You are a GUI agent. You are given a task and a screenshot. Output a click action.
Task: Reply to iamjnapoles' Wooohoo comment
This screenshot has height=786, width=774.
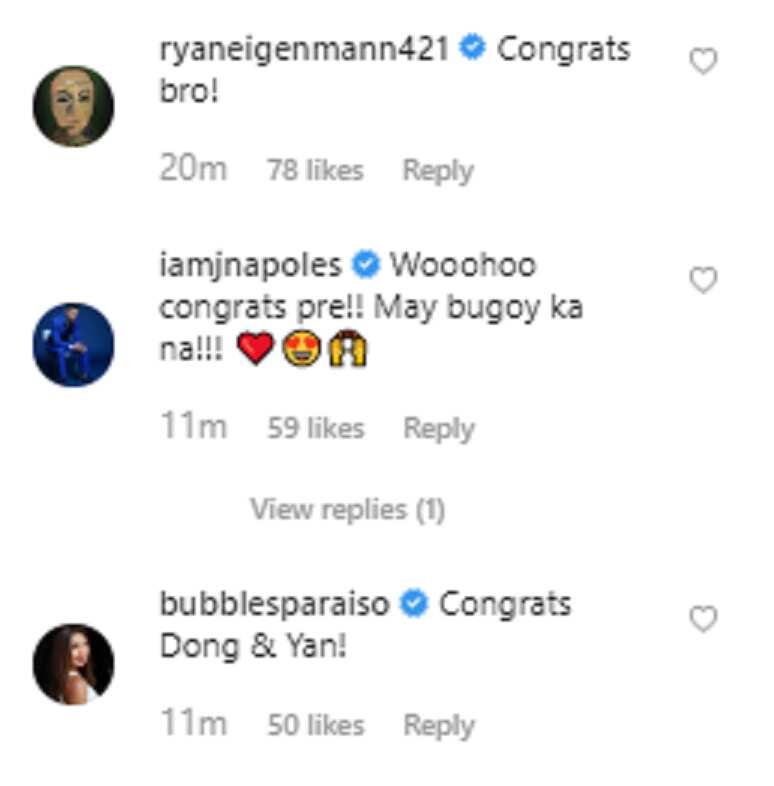coord(439,429)
